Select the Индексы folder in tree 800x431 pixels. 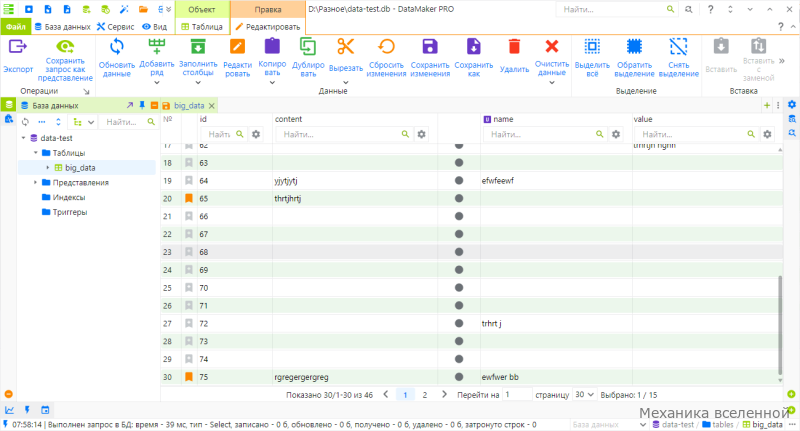pos(63,197)
